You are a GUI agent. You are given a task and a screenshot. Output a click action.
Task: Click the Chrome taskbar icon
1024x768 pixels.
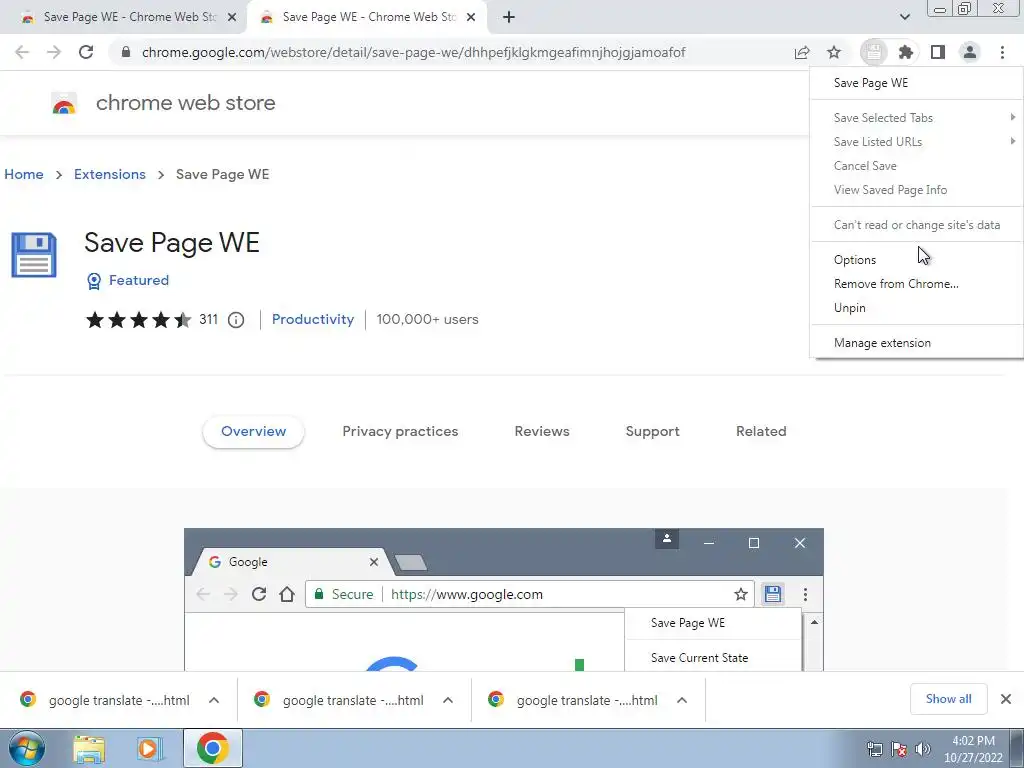(213, 748)
